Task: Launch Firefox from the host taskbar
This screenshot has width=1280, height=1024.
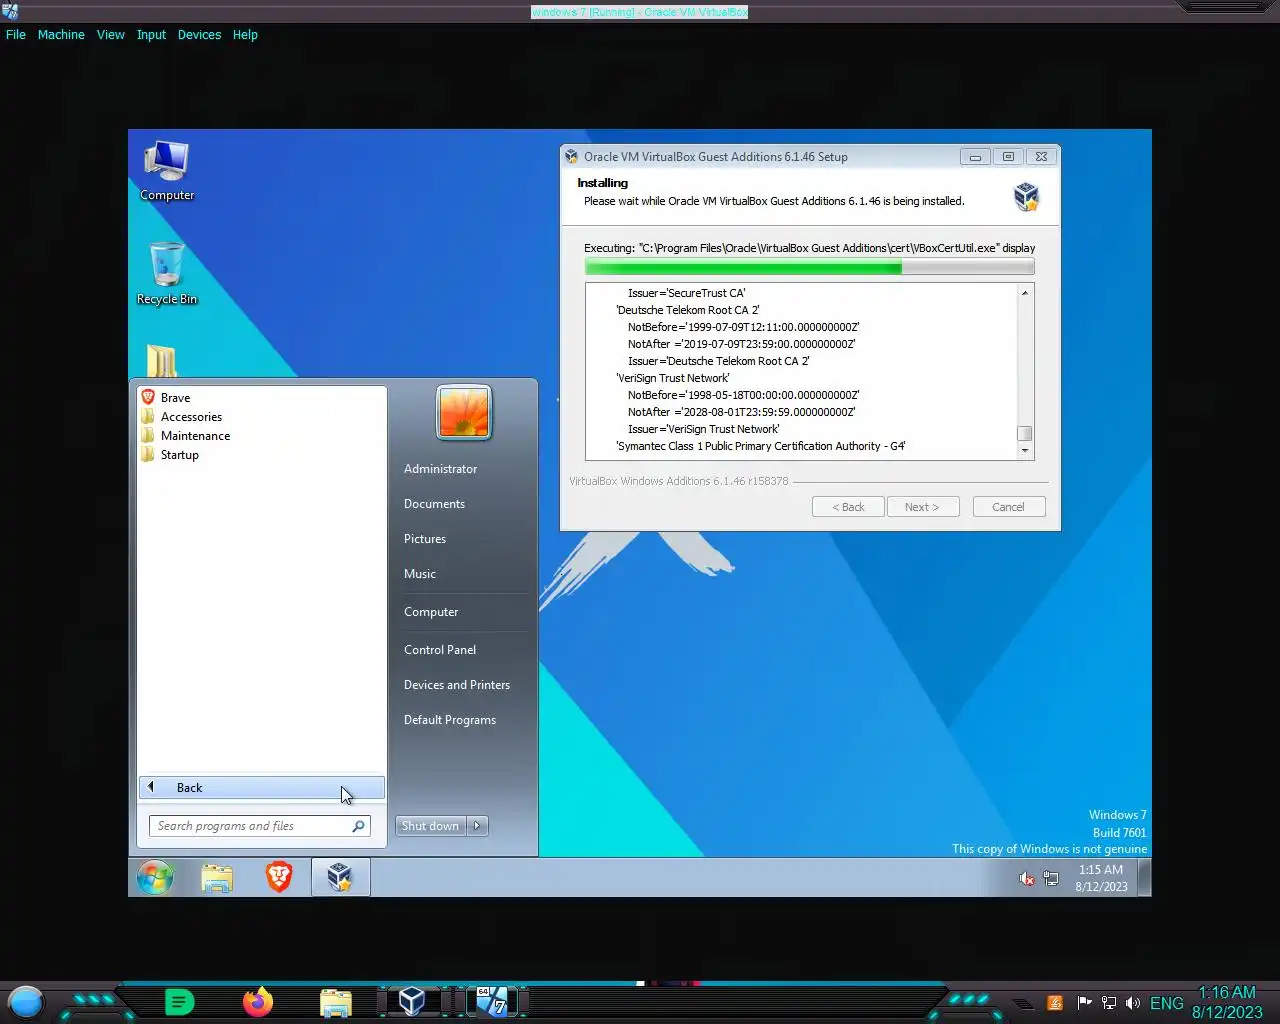Action: 258,1001
